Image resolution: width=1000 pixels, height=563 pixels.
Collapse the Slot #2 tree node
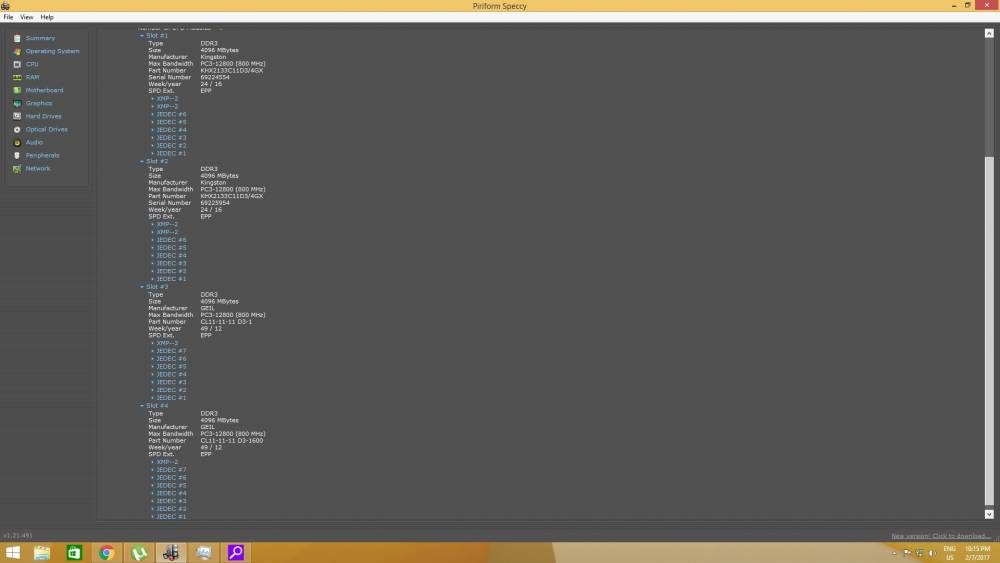(x=142, y=161)
